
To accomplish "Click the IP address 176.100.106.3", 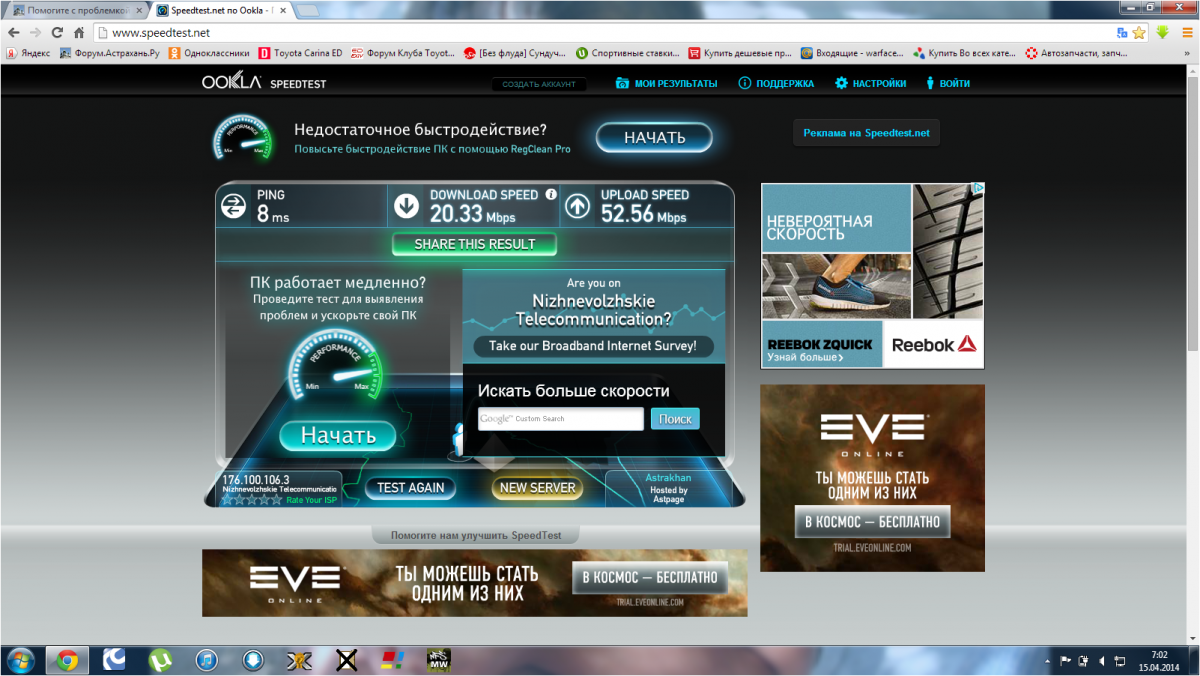I will point(254,479).
